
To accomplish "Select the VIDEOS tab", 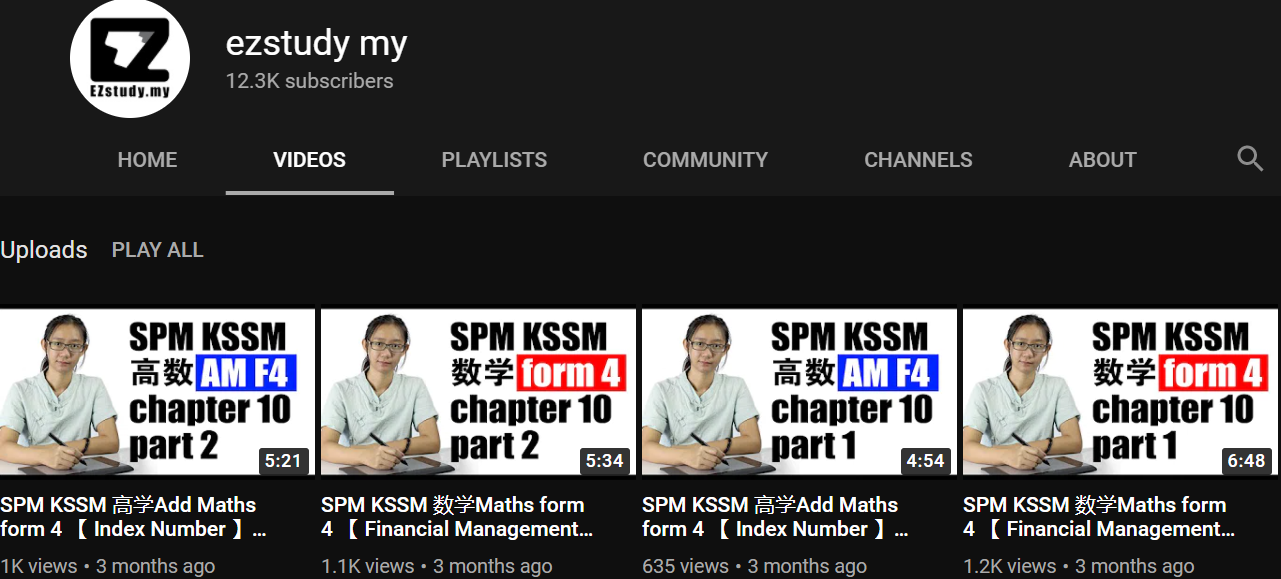I will (309, 160).
